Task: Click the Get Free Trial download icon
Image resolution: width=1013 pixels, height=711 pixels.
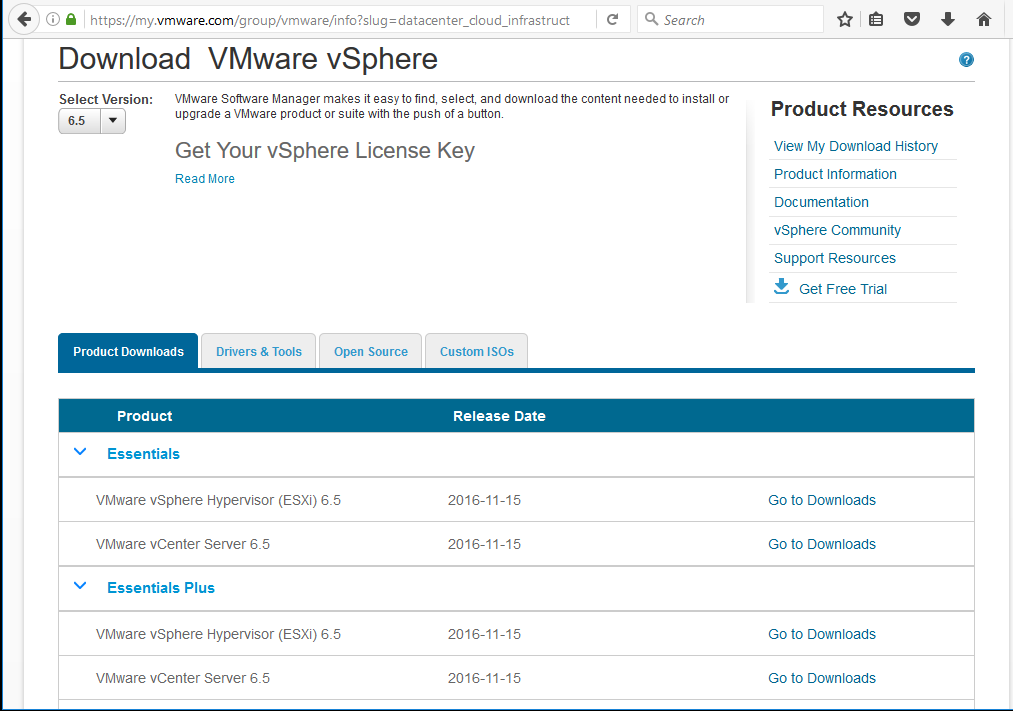Action: pos(782,287)
